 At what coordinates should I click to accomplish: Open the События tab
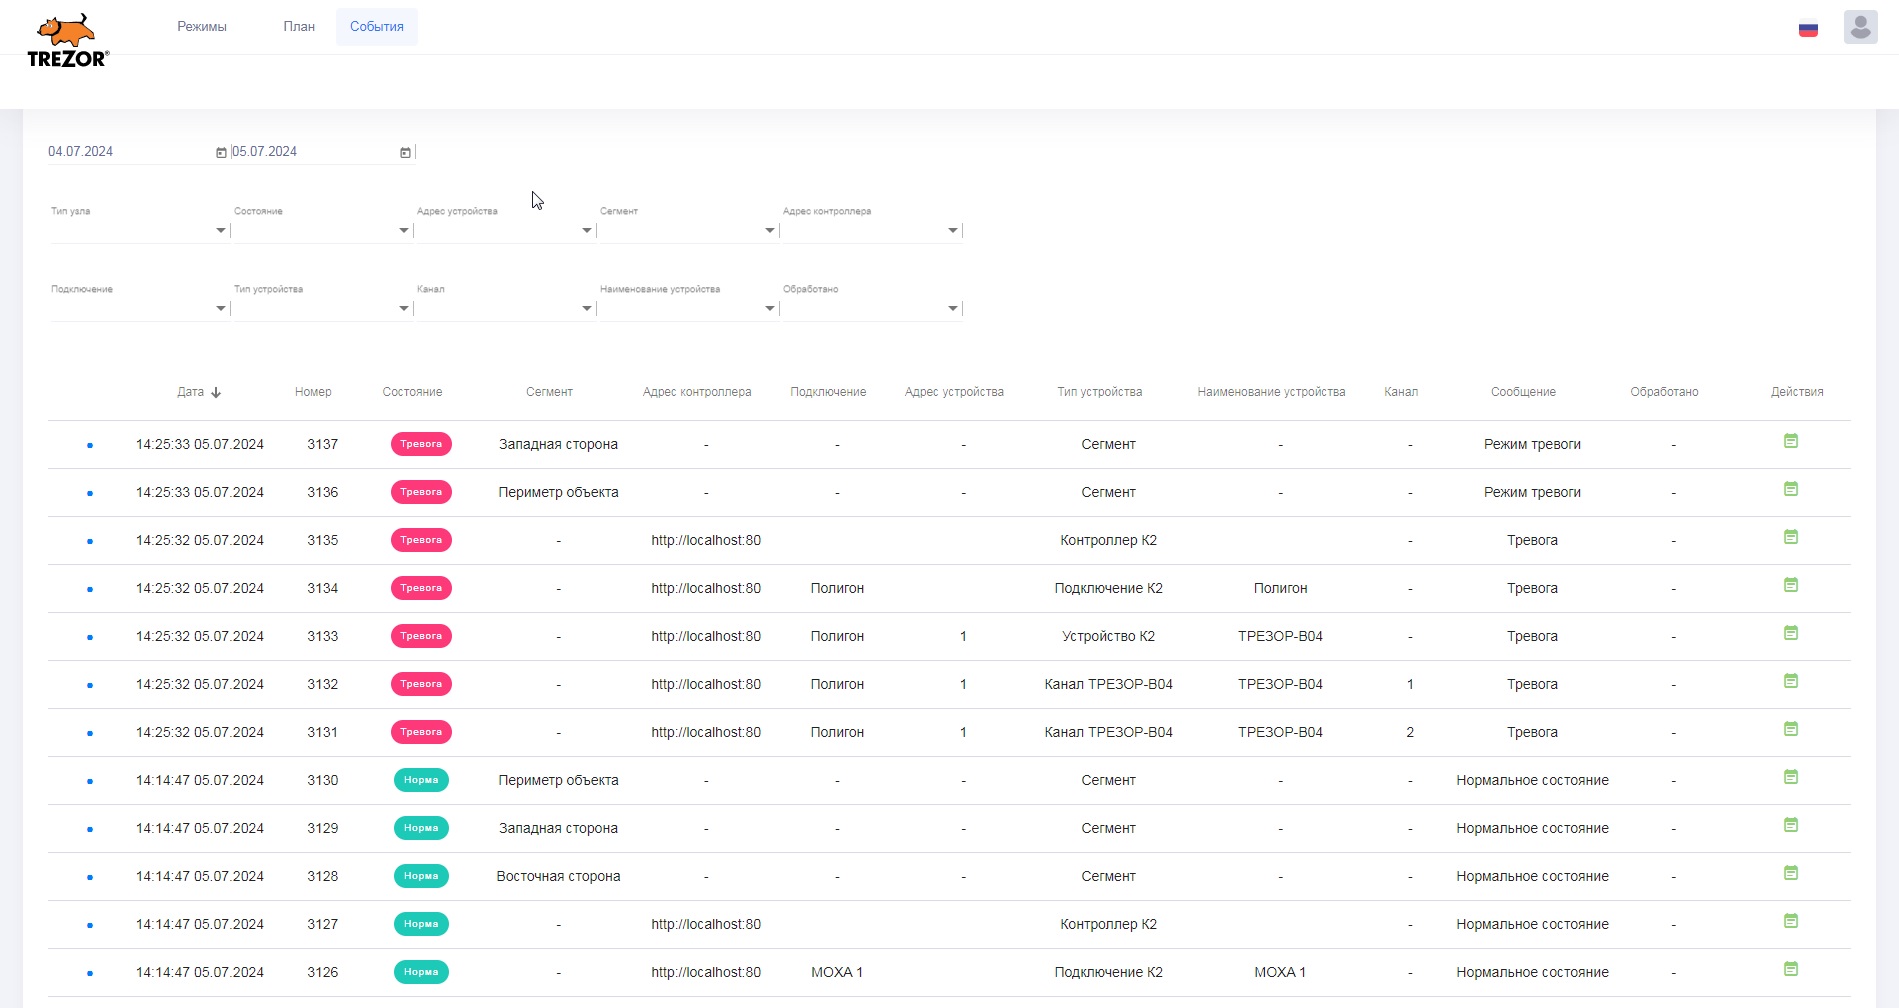click(377, 27)
